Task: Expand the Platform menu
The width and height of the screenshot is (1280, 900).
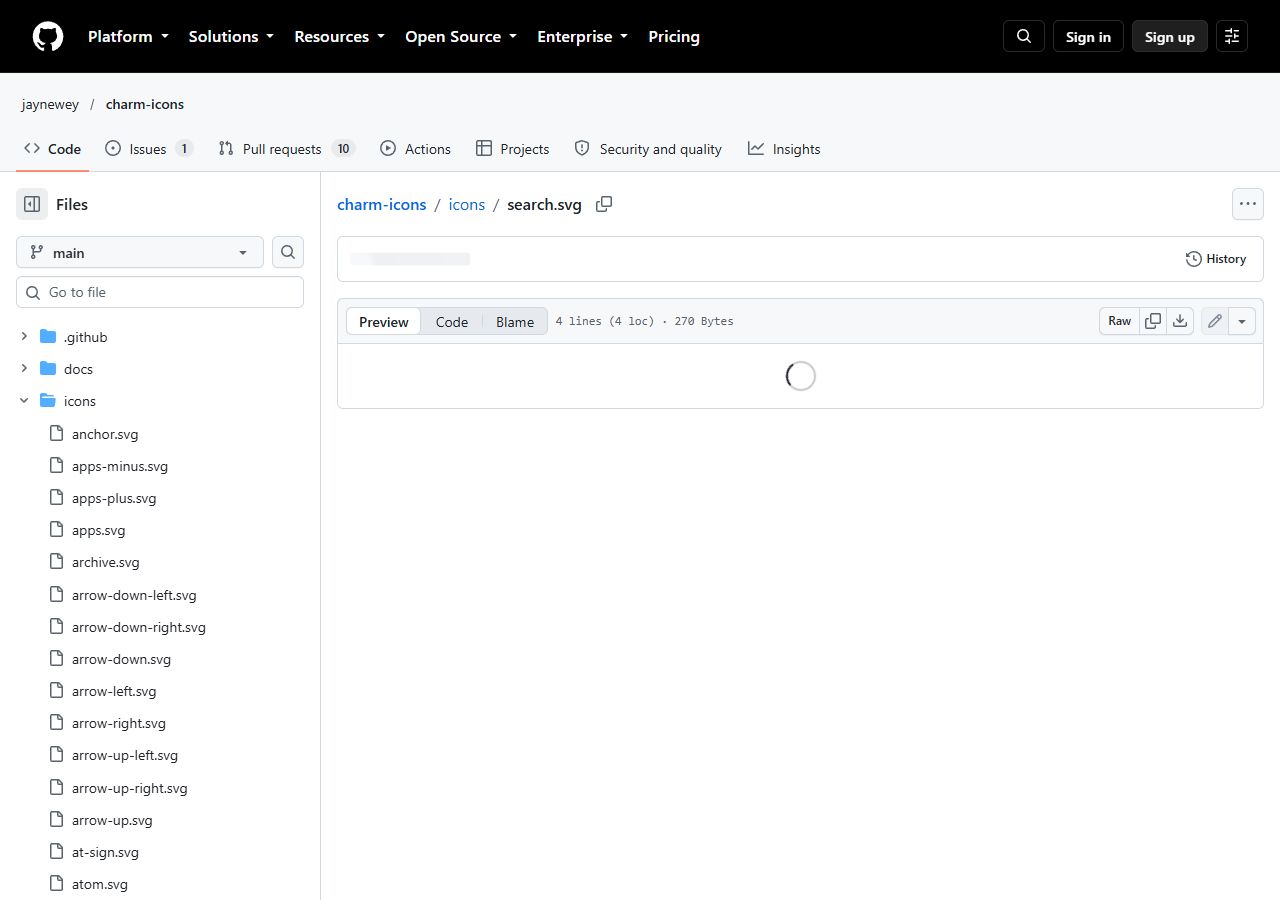Action: (127, 36)
